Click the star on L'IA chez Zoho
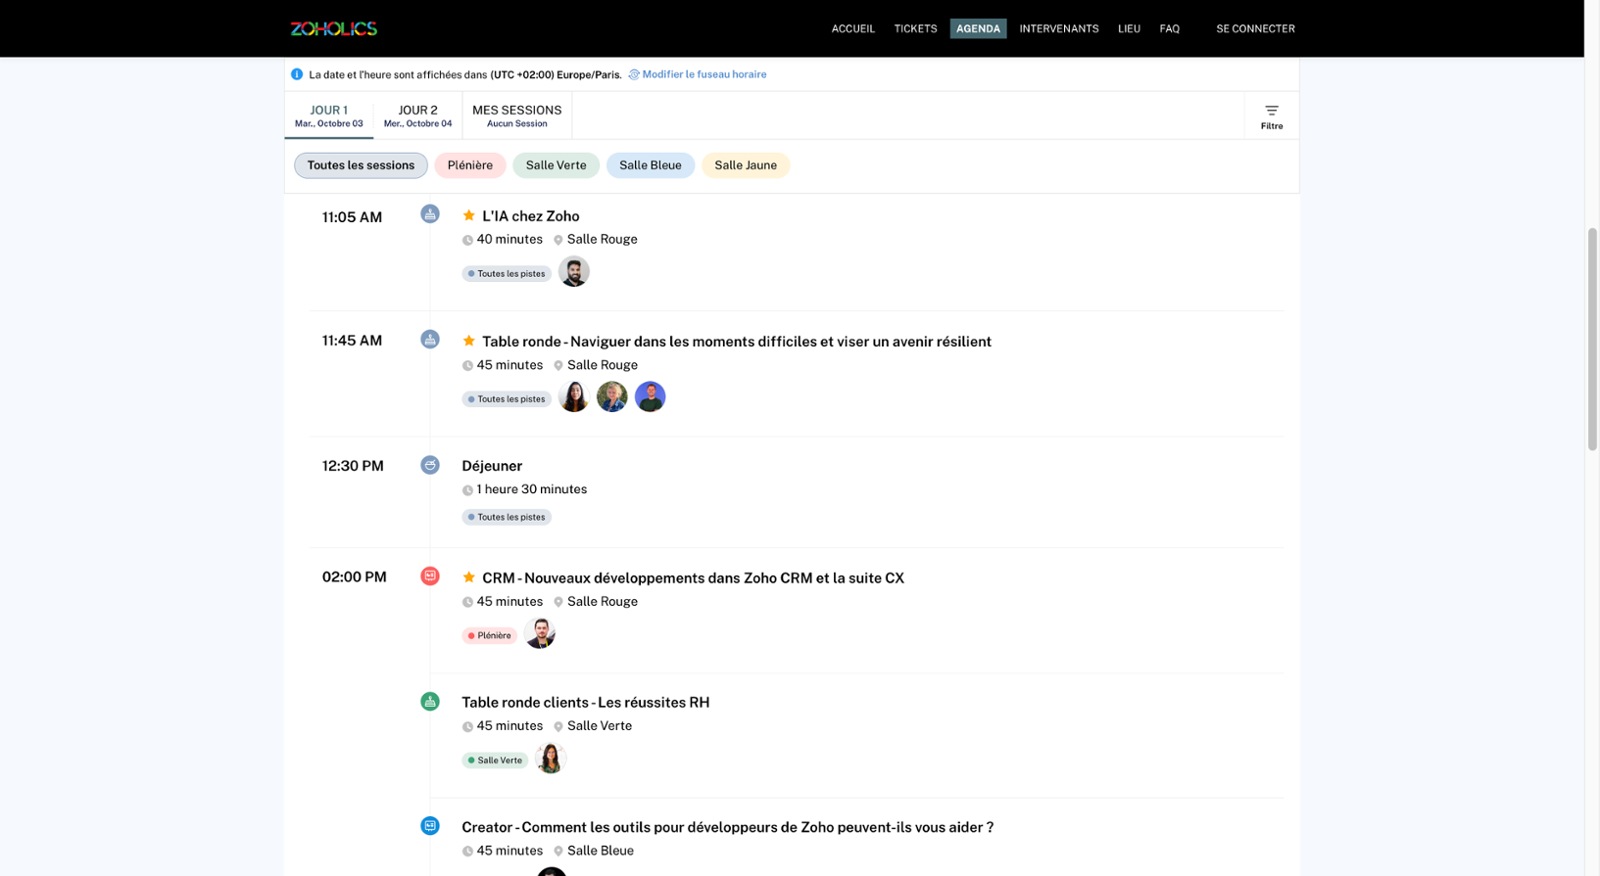This screenshot has width=1600, height=876. (468, 215)
